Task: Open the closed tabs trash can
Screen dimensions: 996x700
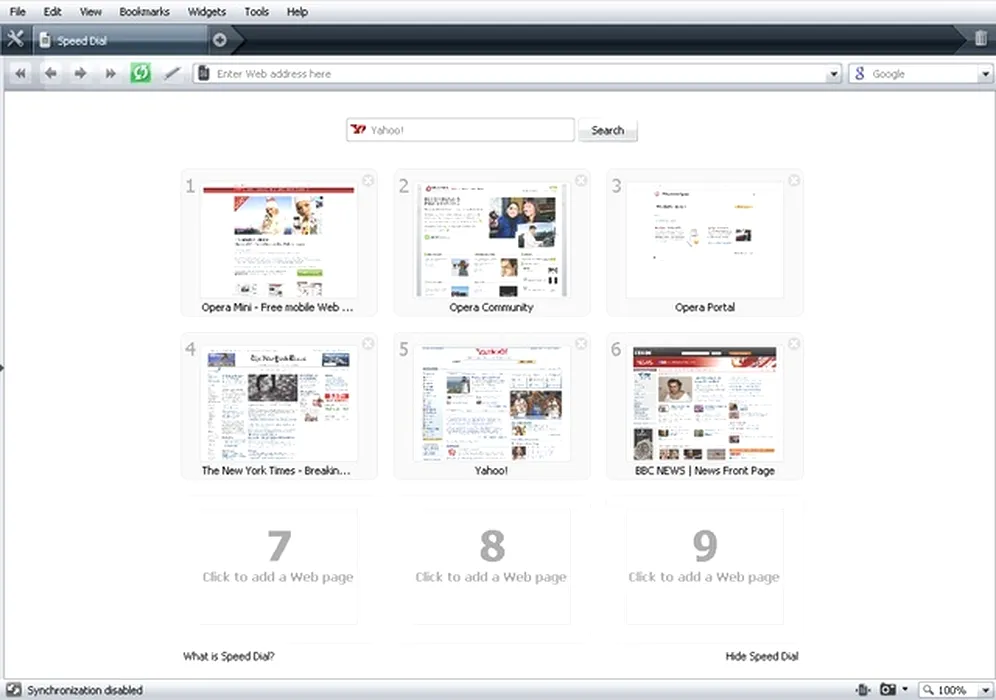Action: [x=981, y=38]
